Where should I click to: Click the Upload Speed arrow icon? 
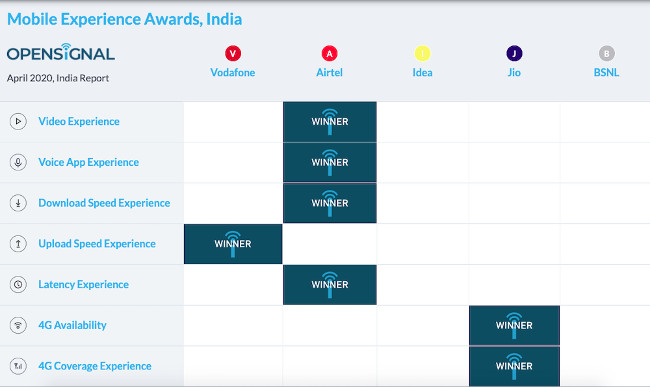(x=18, y=244)
